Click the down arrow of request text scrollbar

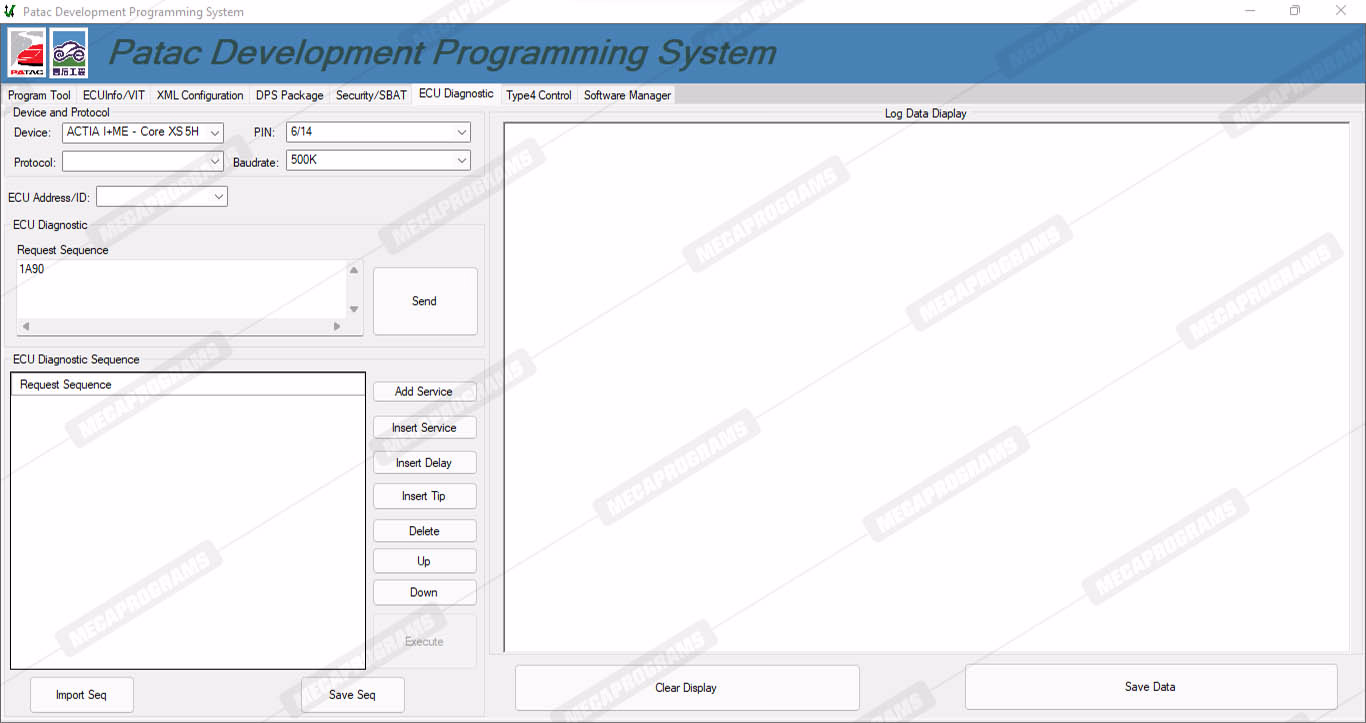click(354, 309)
